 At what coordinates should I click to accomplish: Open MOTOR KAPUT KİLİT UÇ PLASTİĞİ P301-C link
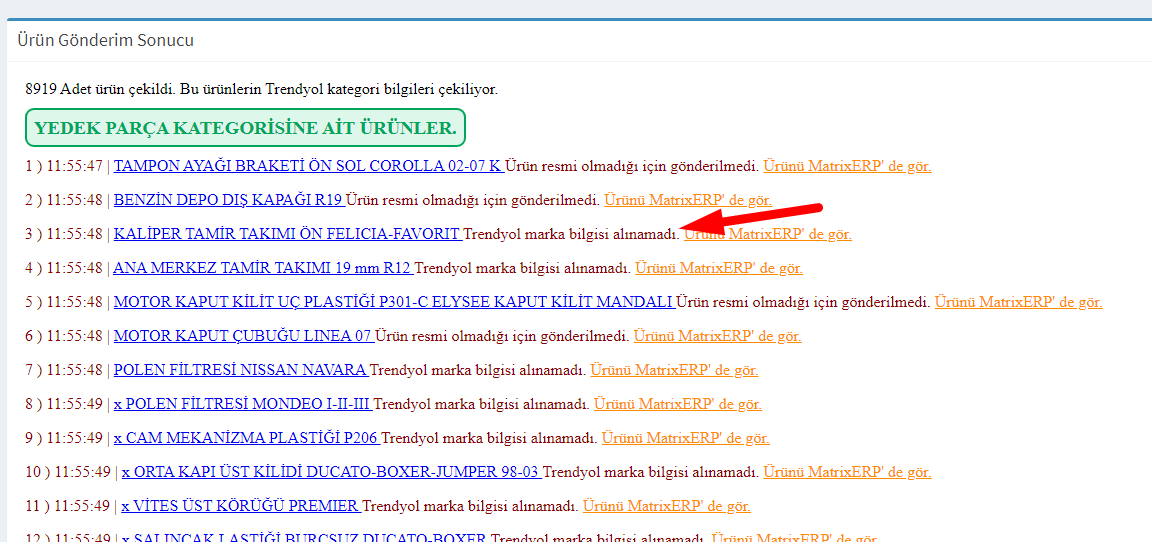coord(393,302)
